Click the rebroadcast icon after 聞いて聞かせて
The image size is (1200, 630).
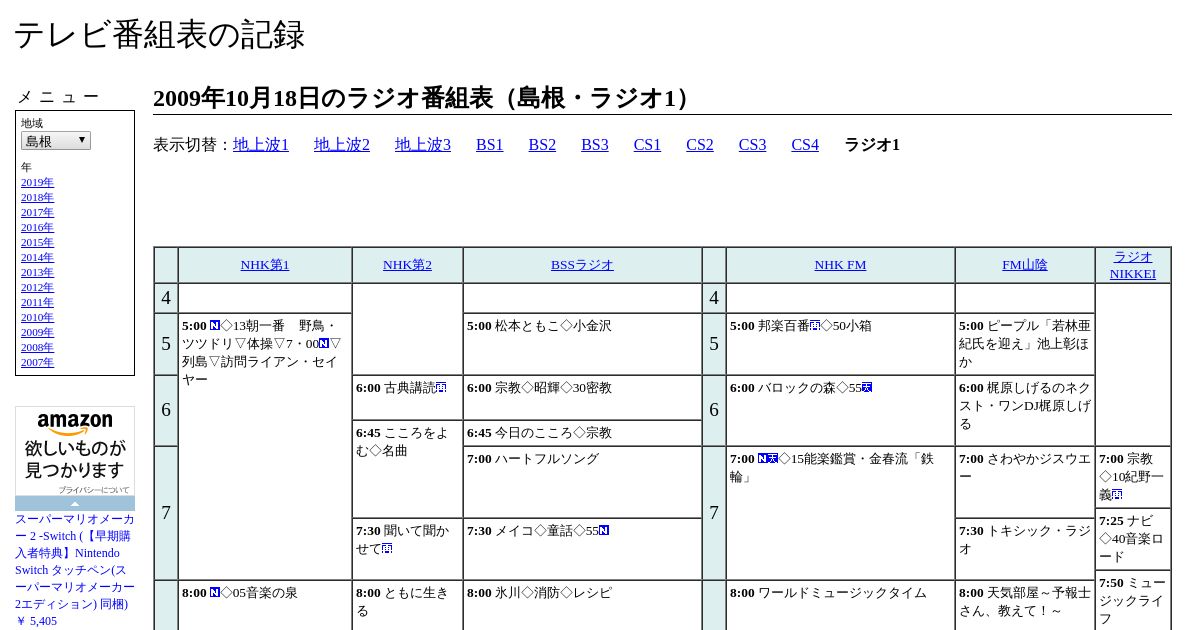pos(387,549)
